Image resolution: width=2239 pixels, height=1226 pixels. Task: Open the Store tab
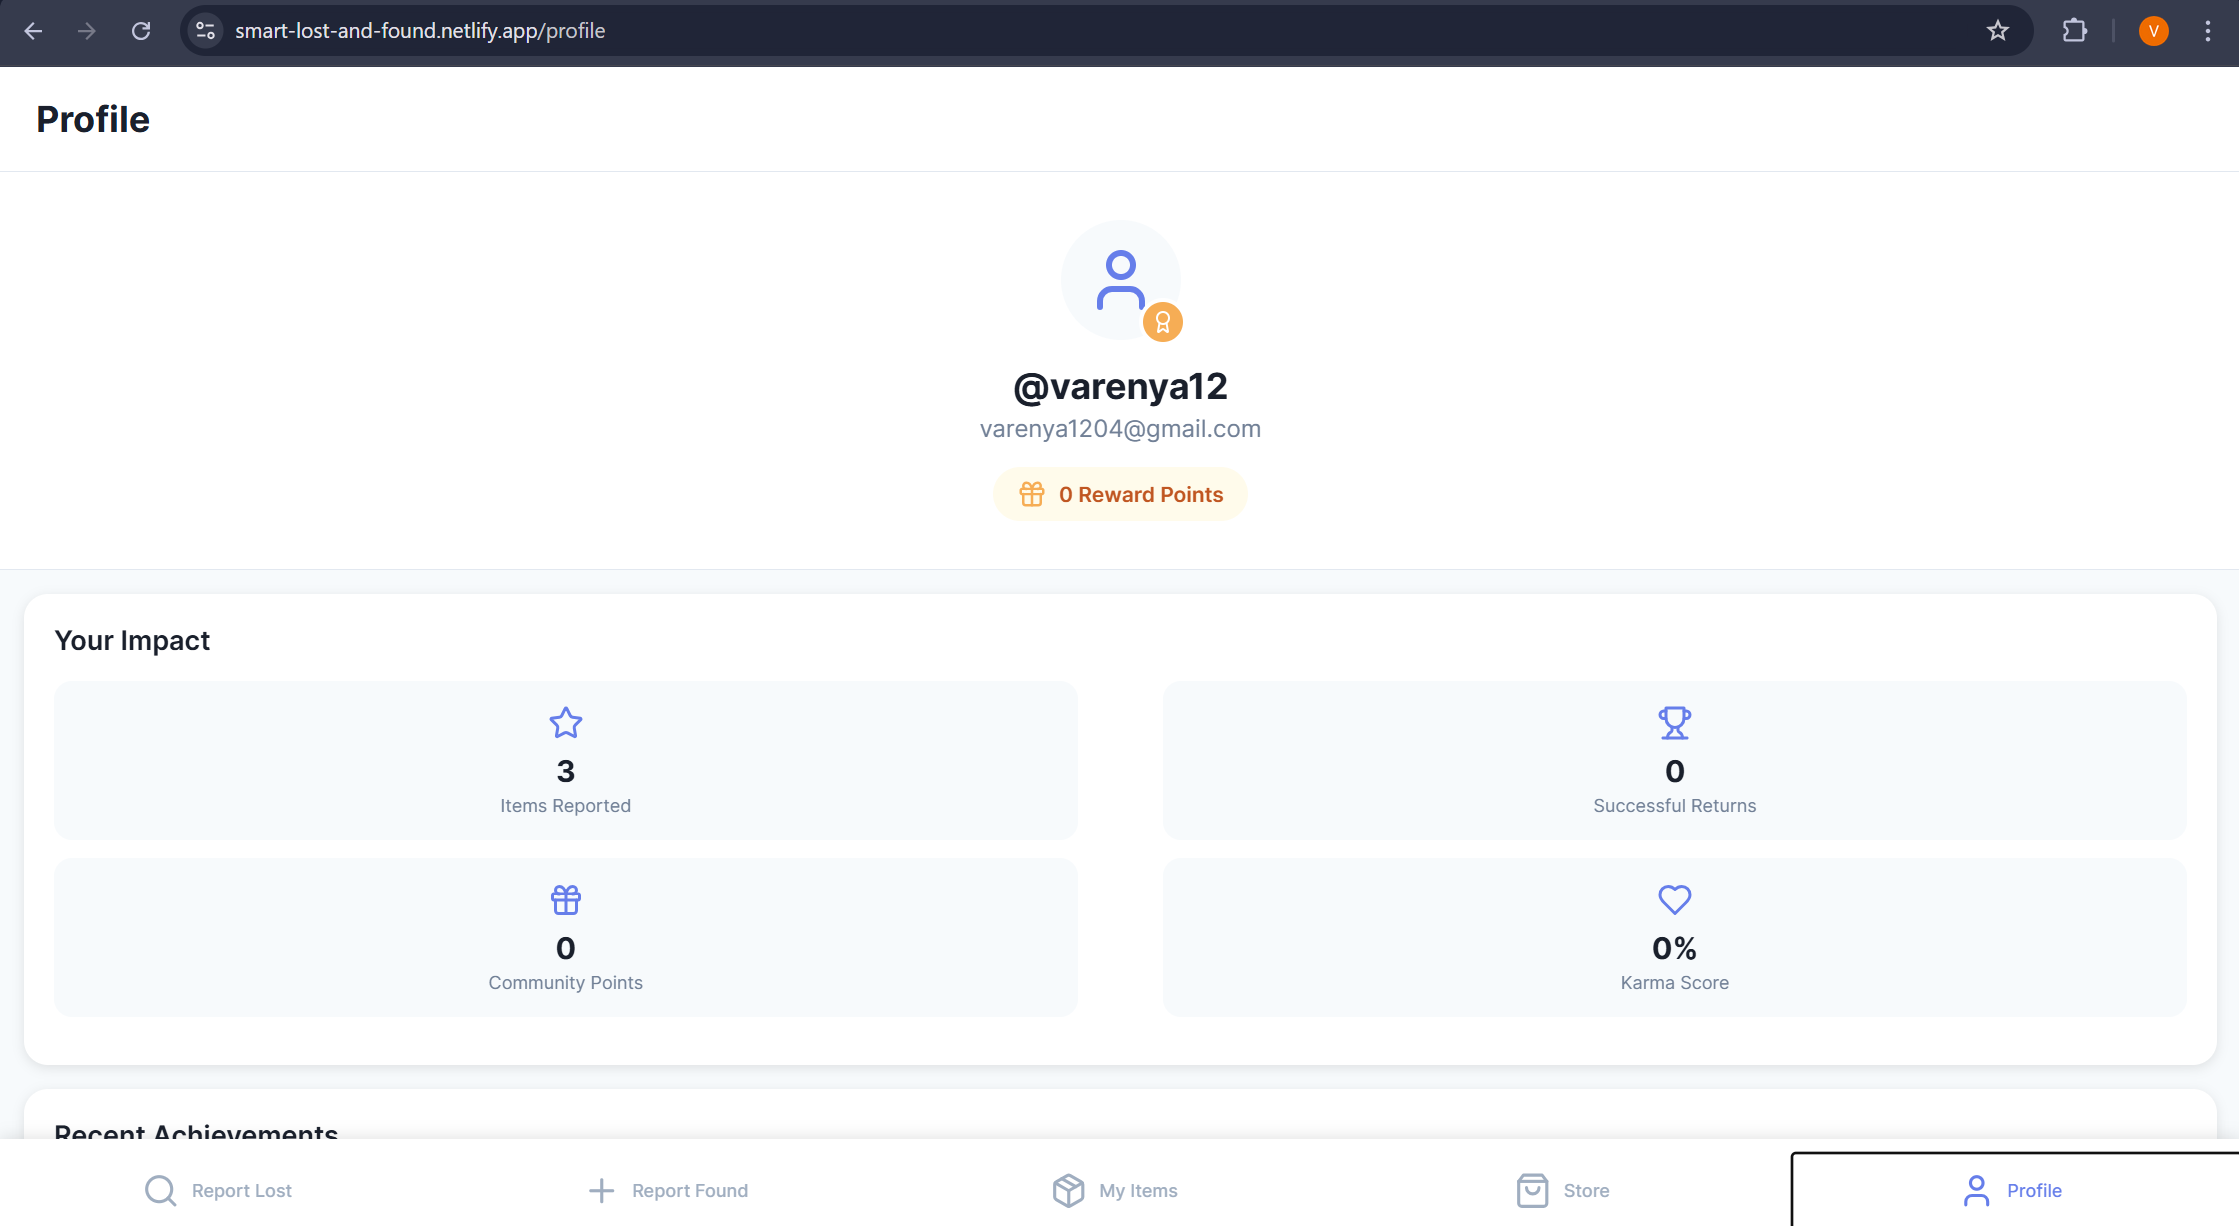pos(1563,1190)
